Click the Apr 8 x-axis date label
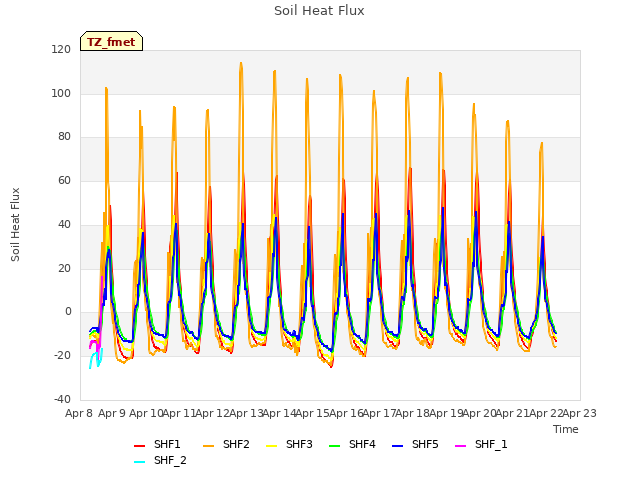 [x=79, y=413]
